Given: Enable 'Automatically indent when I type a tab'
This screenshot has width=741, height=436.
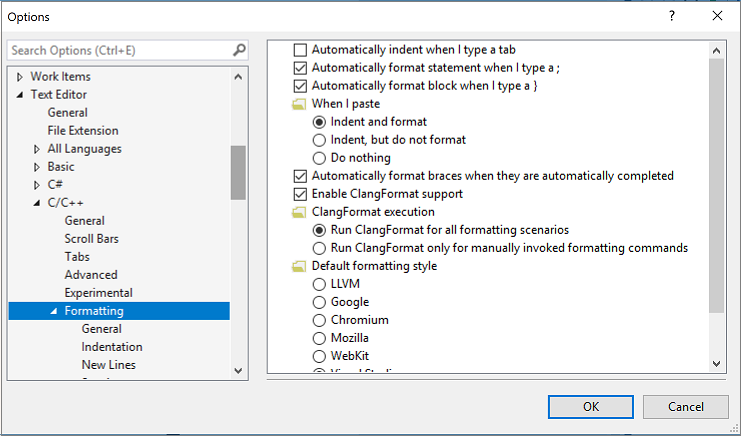Looking at the screenshot, I should tap(300, 50).
